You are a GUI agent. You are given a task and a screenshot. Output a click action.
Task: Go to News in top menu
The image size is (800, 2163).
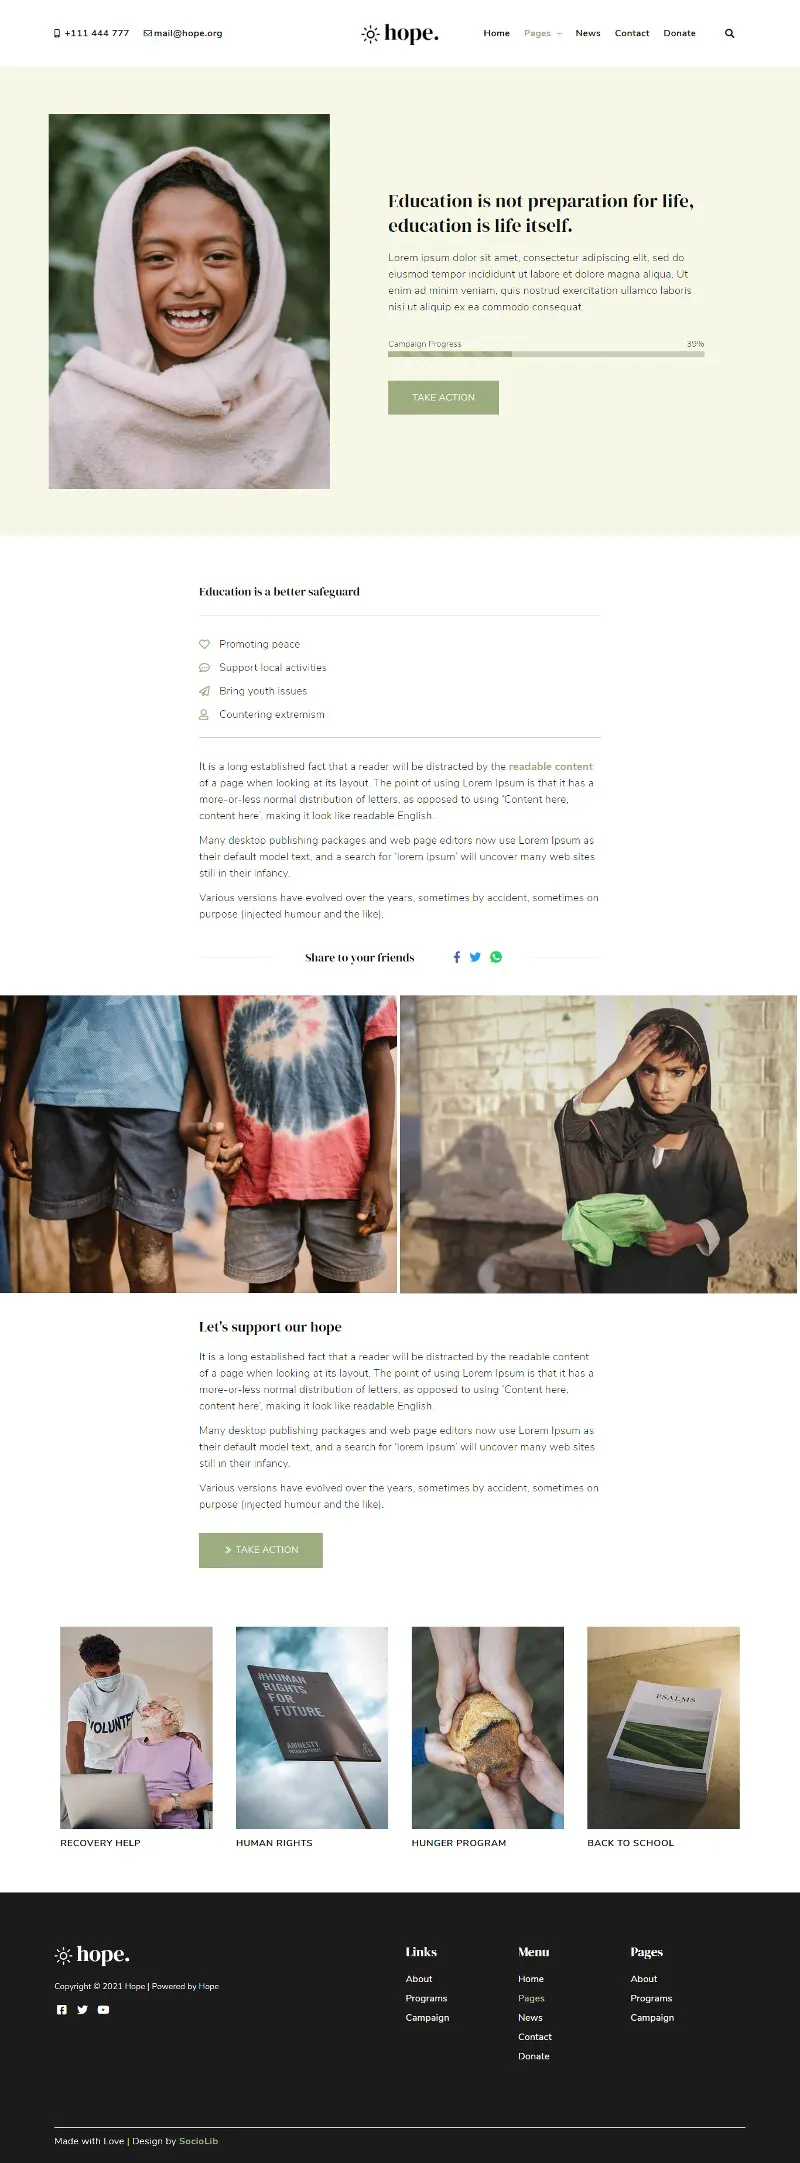pos(588,33)
